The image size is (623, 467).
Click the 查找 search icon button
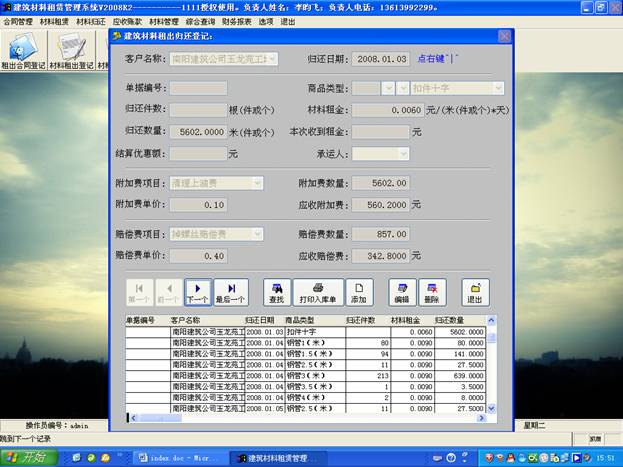277,291
